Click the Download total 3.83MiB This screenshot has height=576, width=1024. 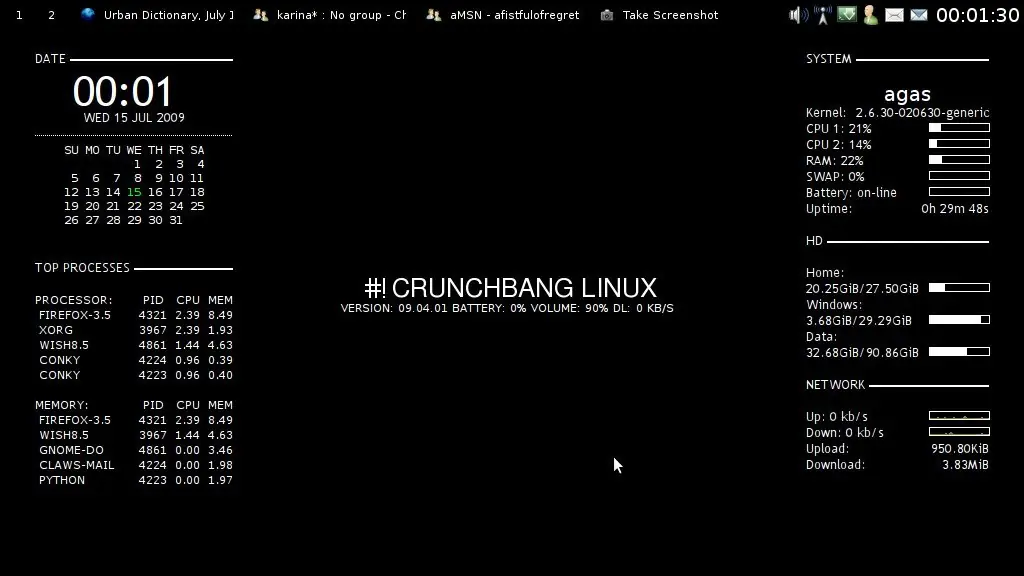[x=965, y=466]
